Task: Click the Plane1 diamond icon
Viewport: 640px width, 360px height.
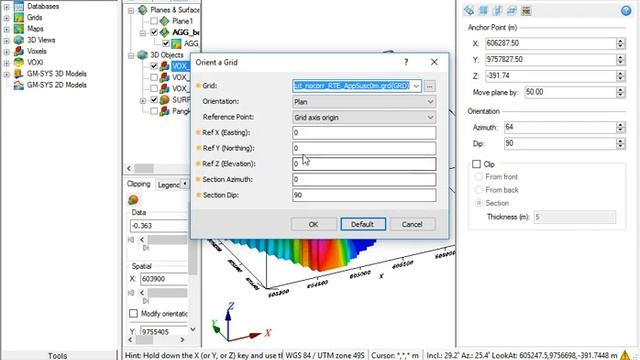Action: click(x=164, y=21)
